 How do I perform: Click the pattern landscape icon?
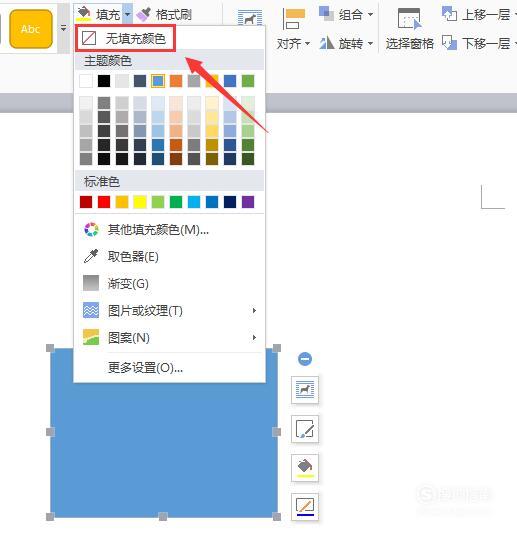[x=91, y=337]
